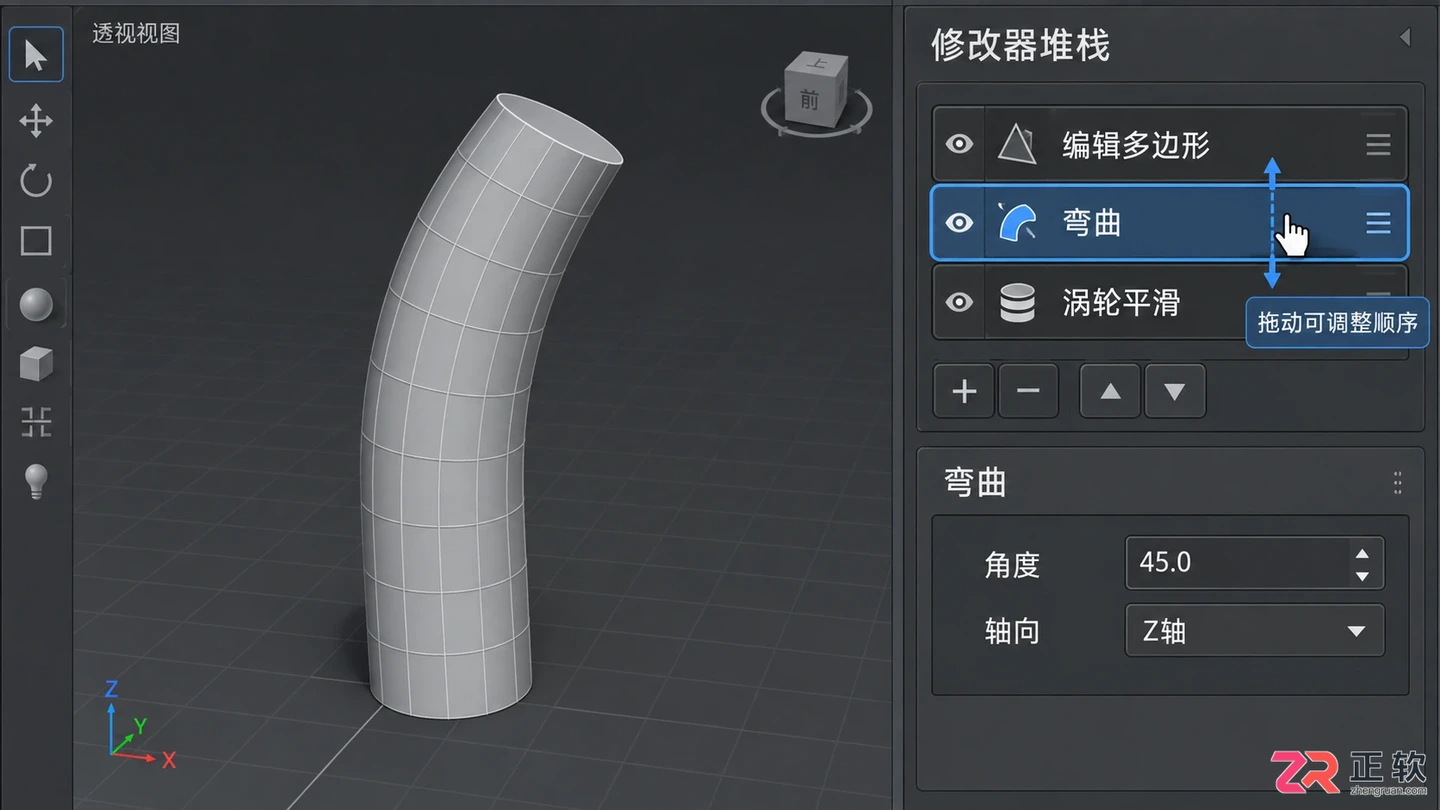Click the snap/align tool icon

(36, 423)
